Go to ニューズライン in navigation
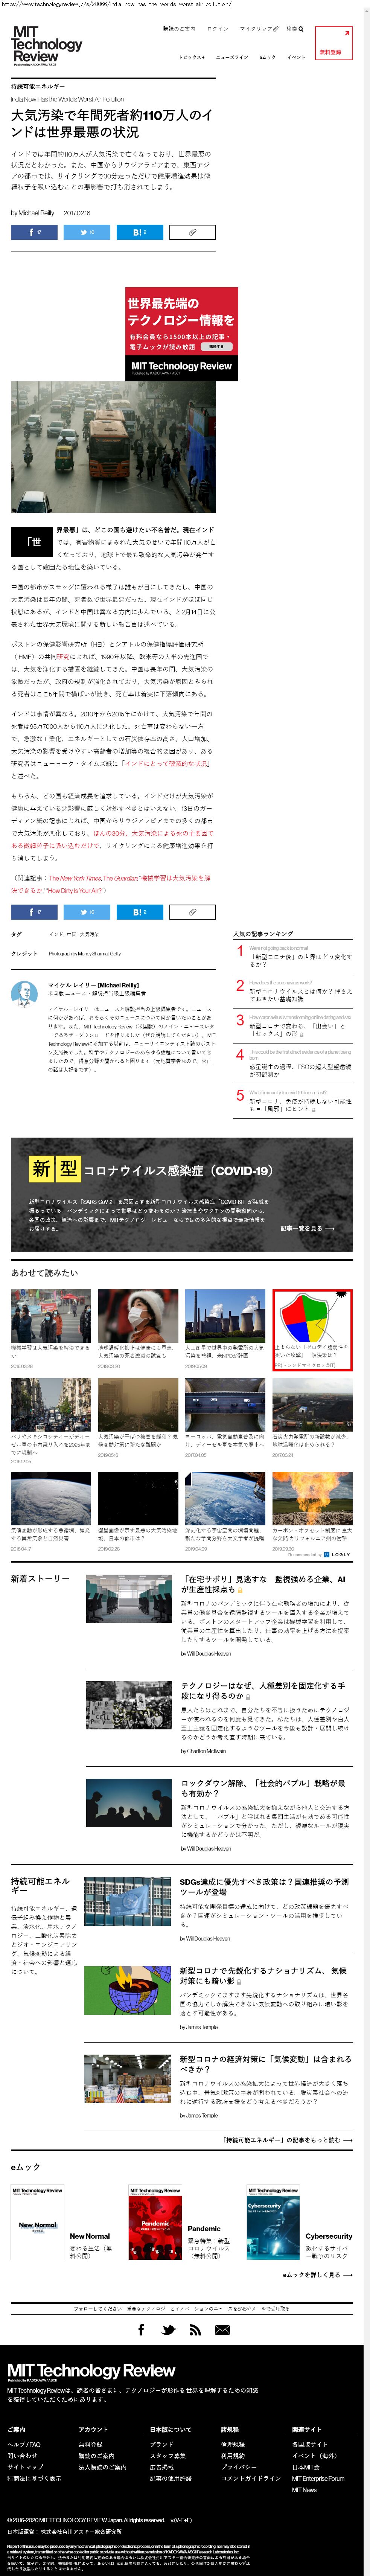Screen dimensions: 370x2576 (231, 57)
